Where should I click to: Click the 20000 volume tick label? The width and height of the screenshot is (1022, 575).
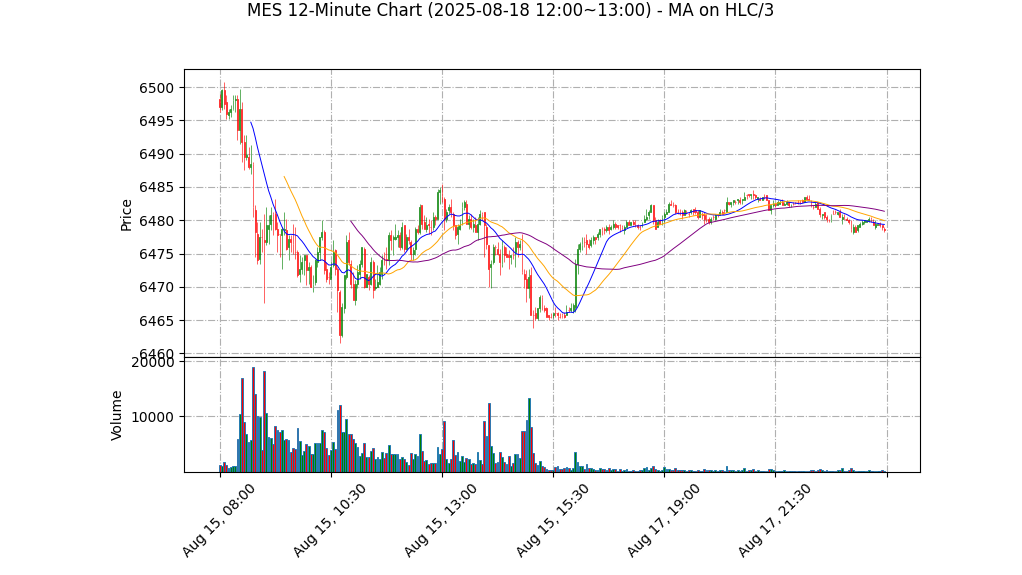click(153, 362)
